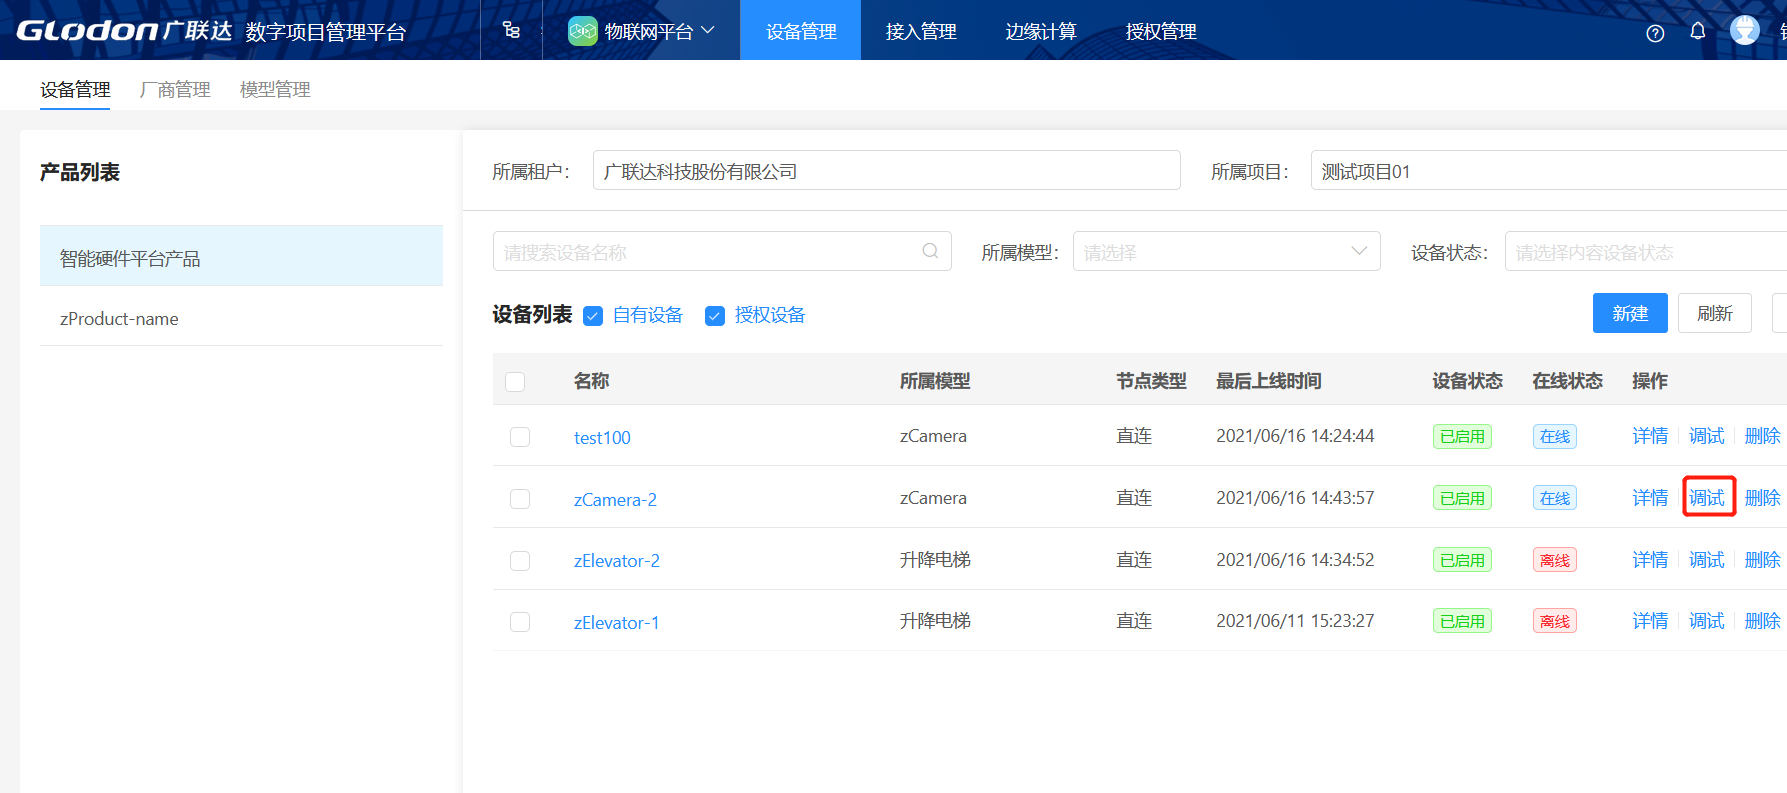Select zProduct-name in the product list
The width and height of the screenshot is (1787, 793).
click(119, 319)
